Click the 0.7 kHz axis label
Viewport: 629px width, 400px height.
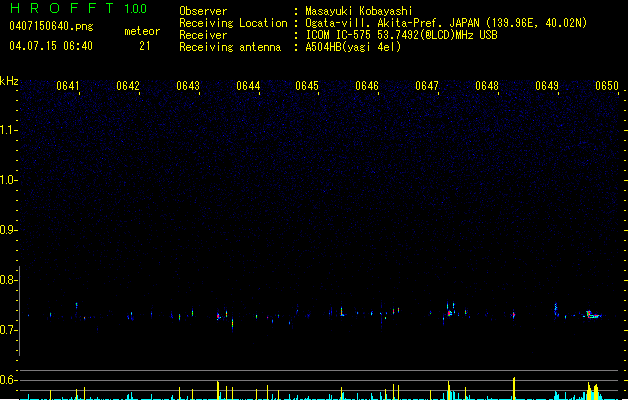tap(8, 330)
